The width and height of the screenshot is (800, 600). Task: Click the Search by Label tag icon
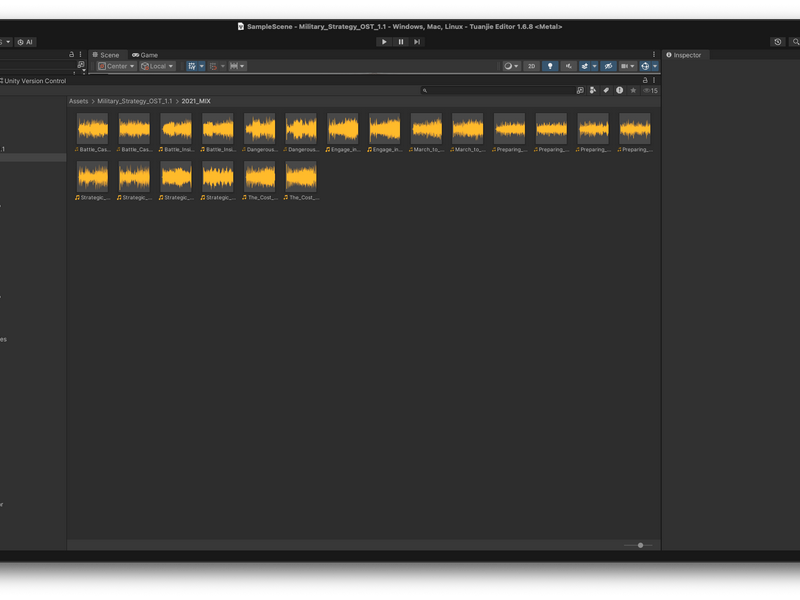click(606, 90)
